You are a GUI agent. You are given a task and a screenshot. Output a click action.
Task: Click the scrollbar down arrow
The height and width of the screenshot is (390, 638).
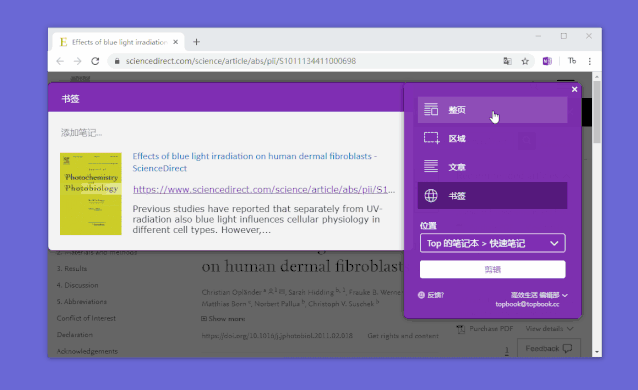[x=597, y=352]
